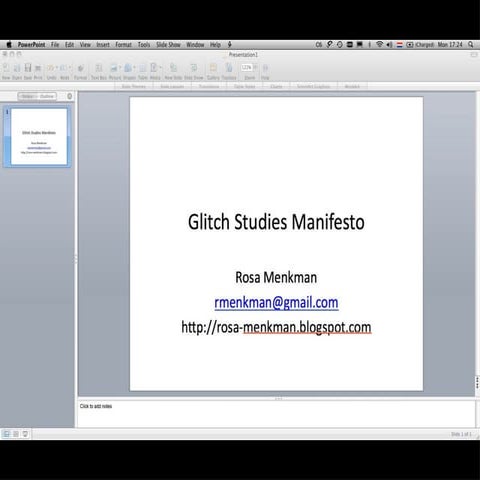
Task: Open the volume control in menu bar
Action: [389, 44]
